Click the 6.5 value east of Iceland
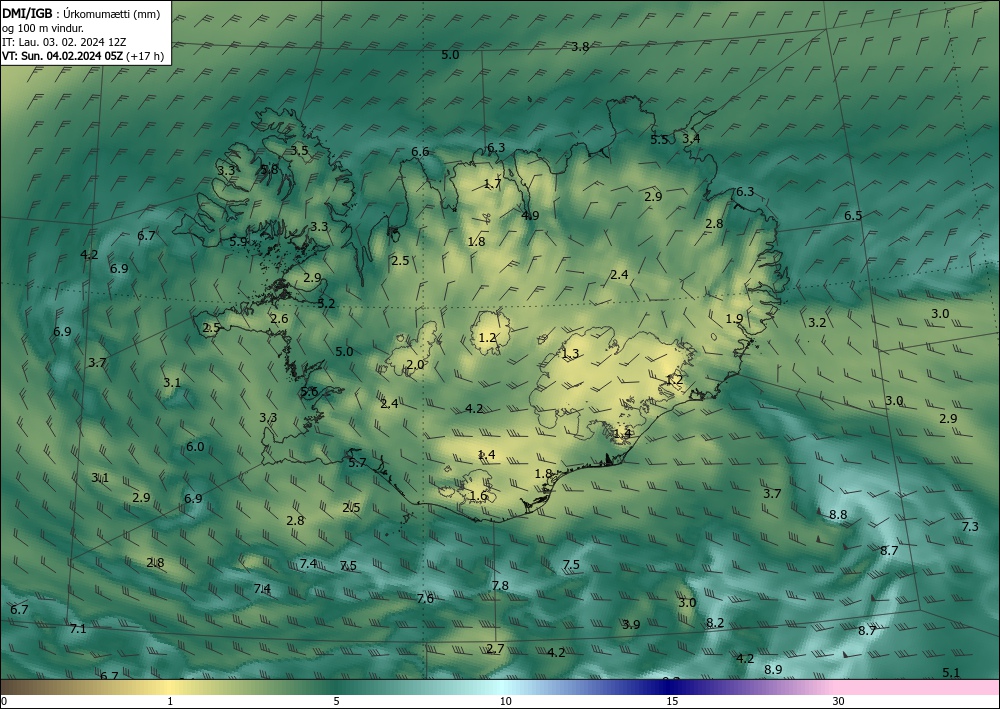Image resolution: width=1000 pixels, height=709 pixels. click(x=853, y=216)
